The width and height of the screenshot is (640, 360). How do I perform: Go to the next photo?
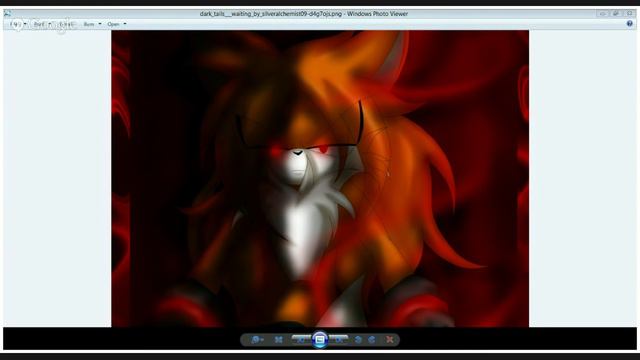pyautogui.click(x=338, y=339)
